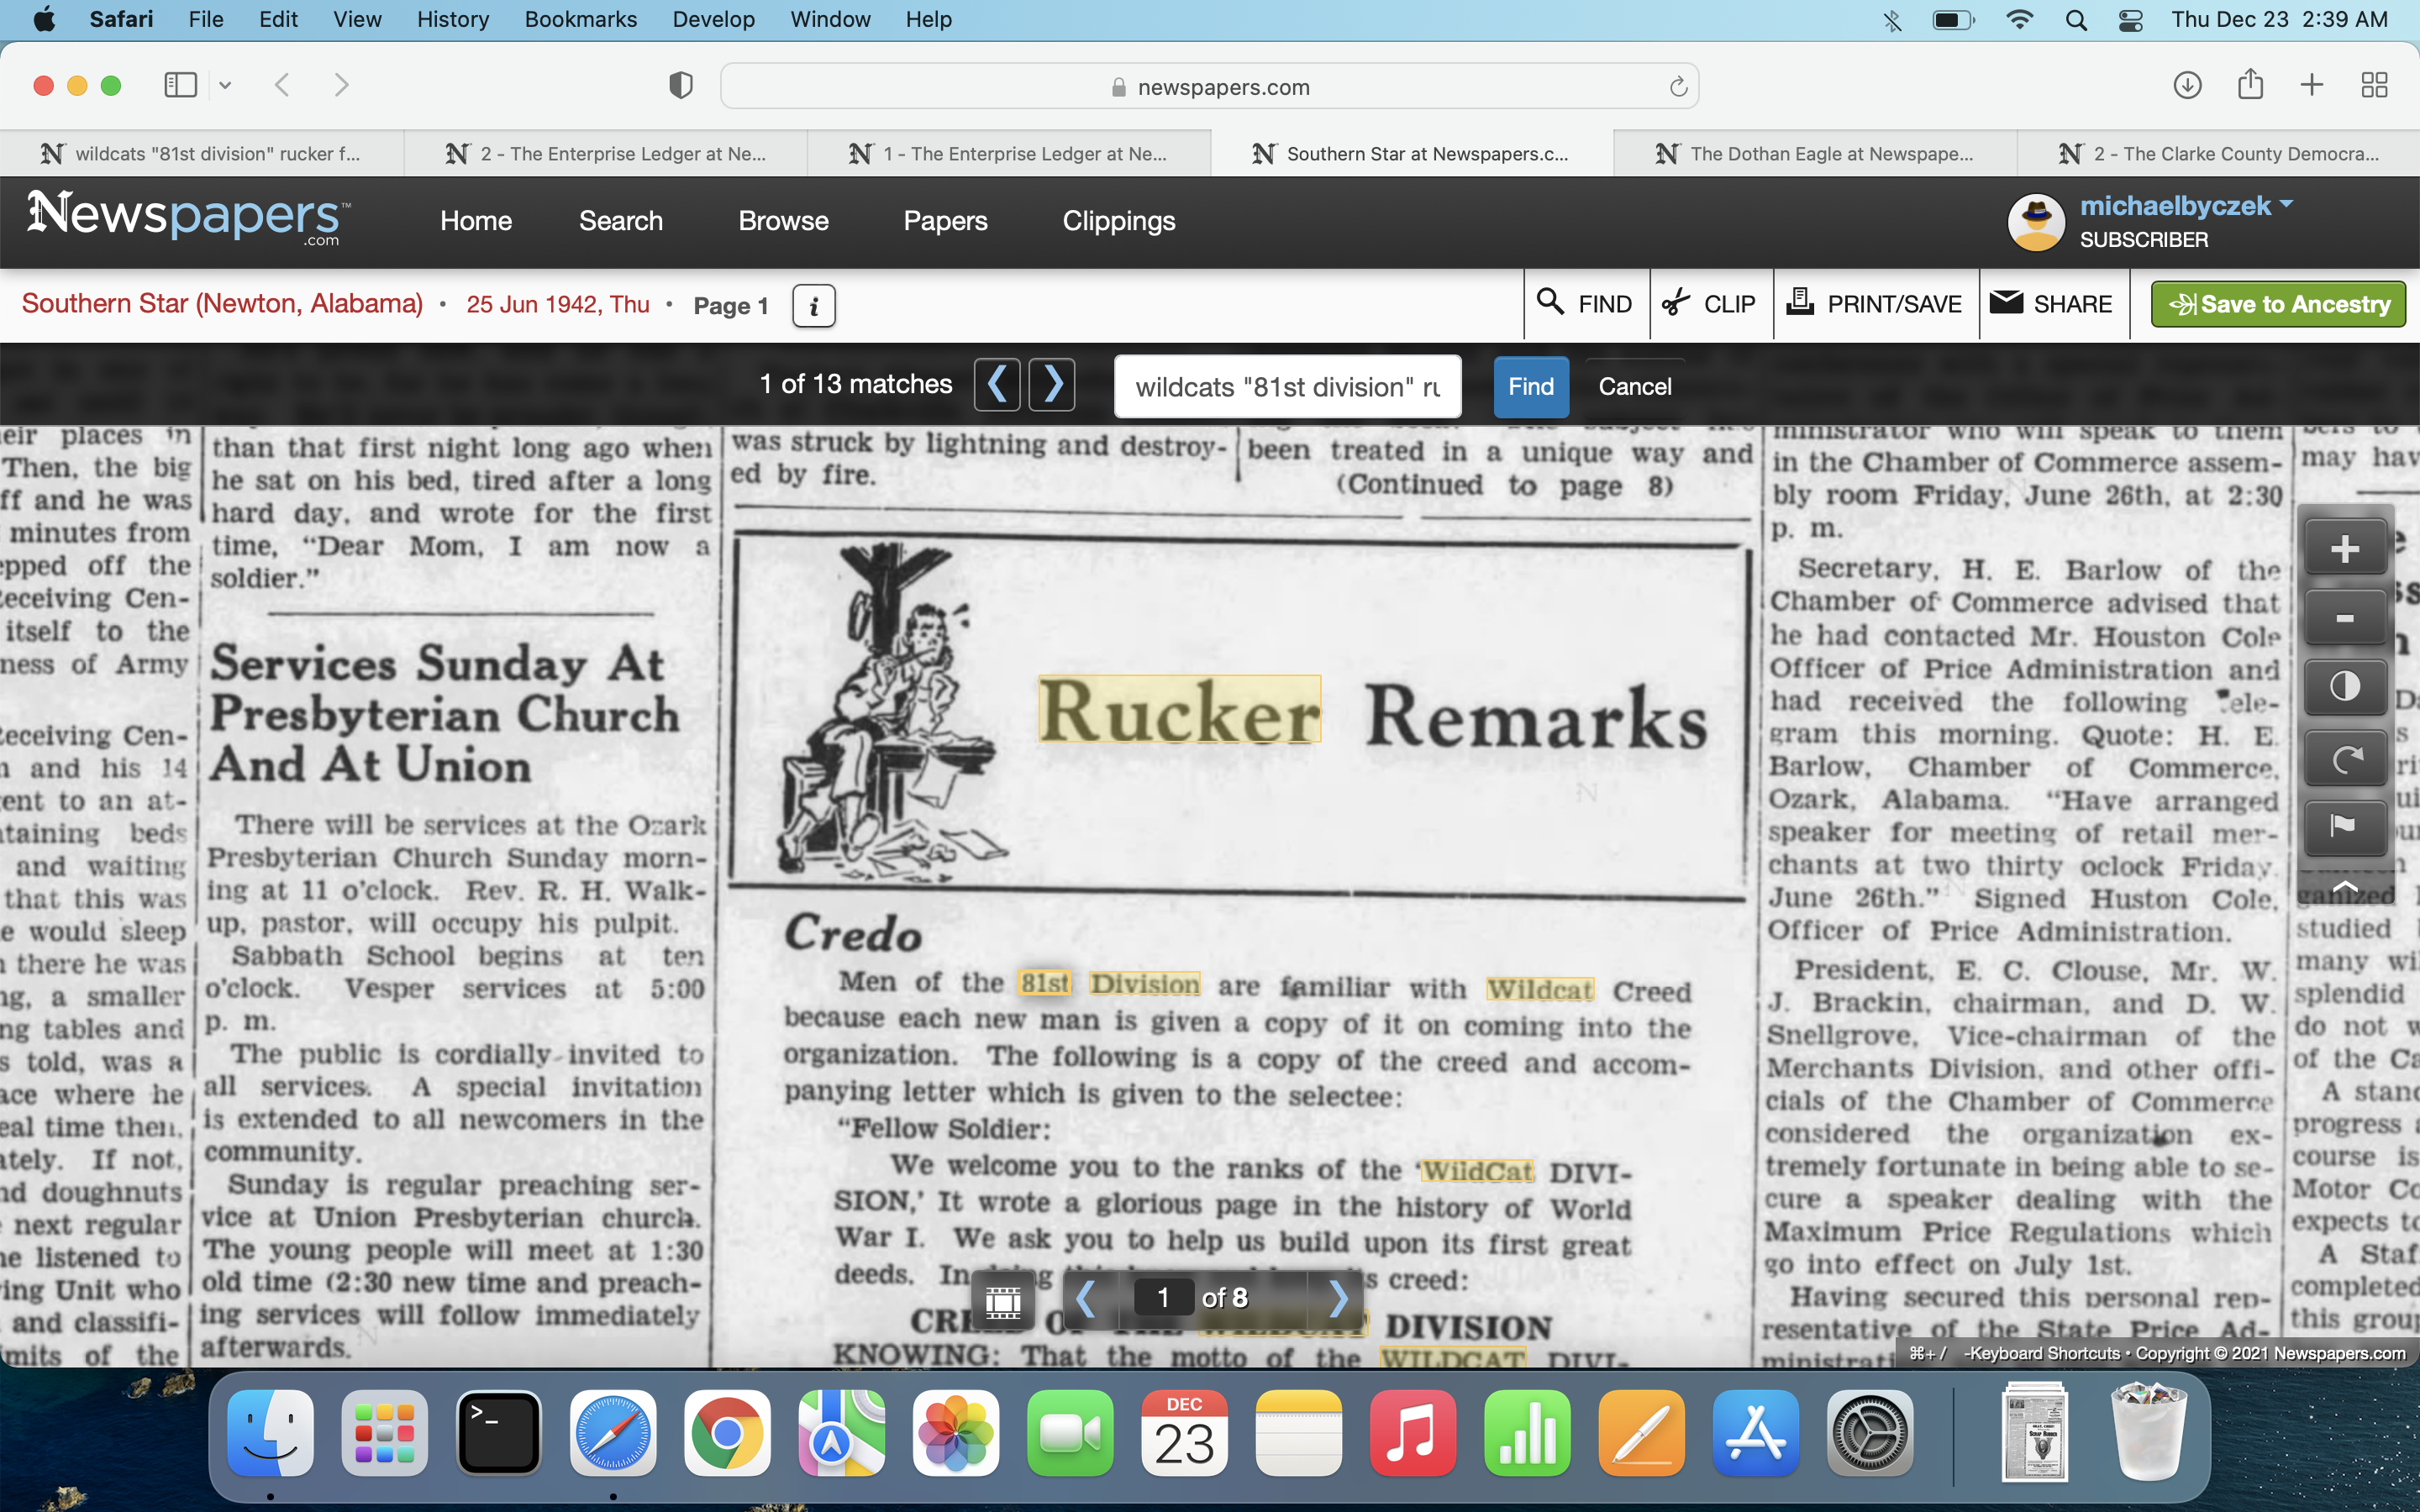The width and height of the screenshot is (2420, 1512).
Task: Go to next page of 8
Action: click(x=1337, y=1298)
